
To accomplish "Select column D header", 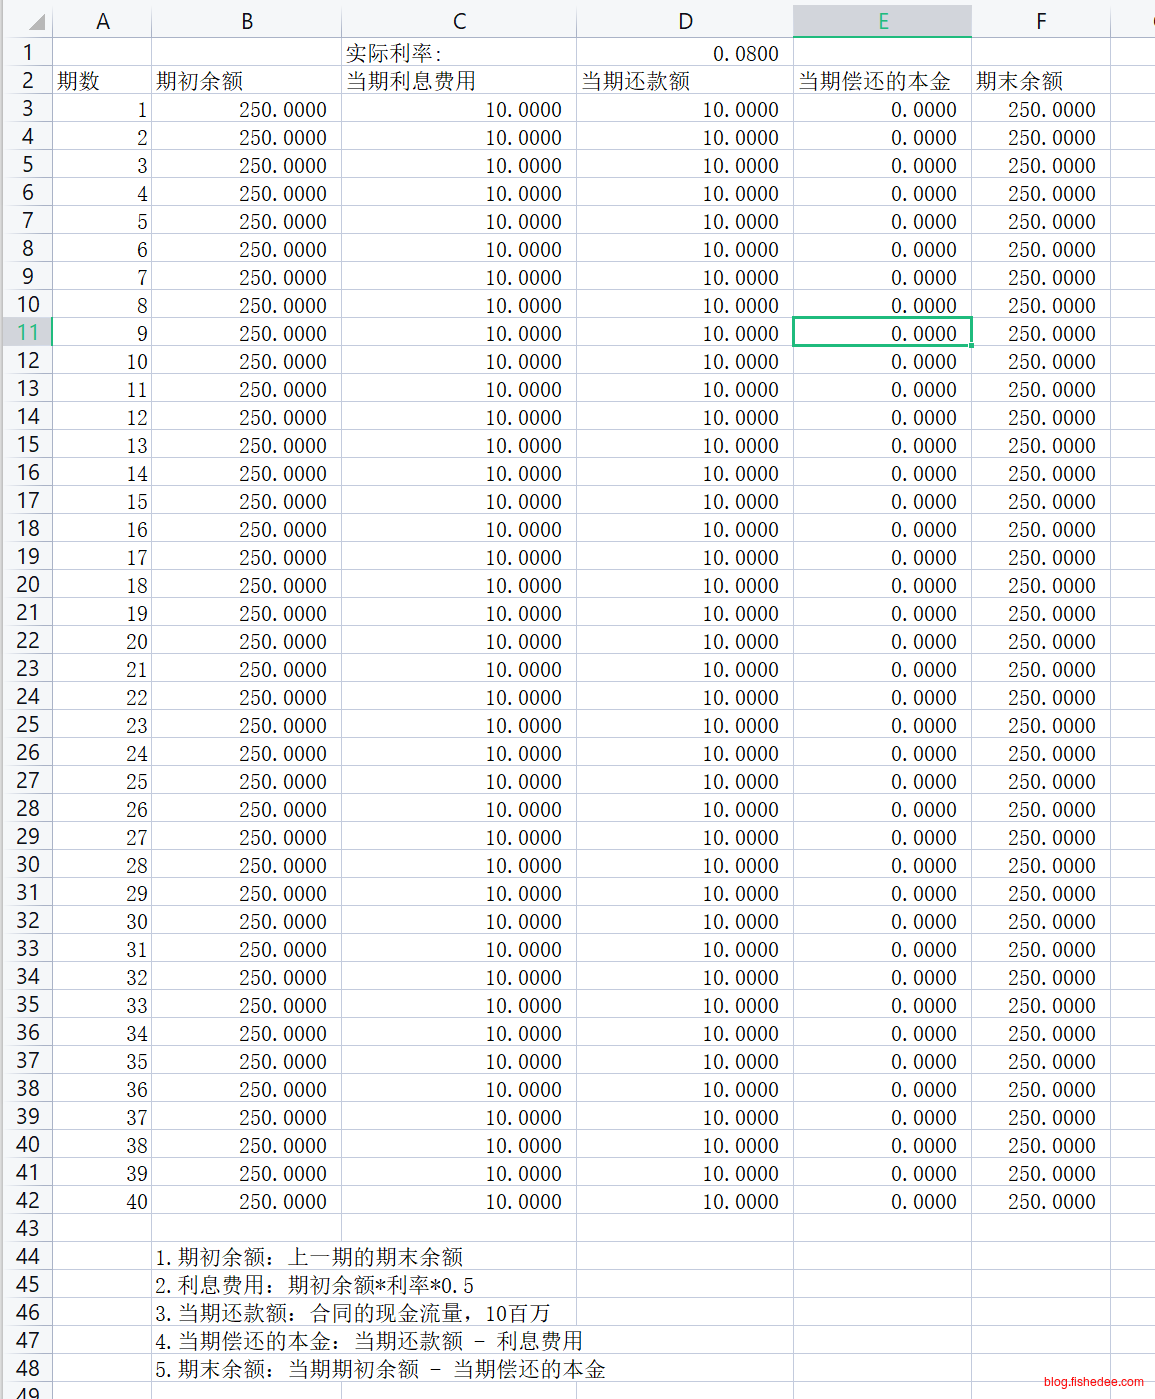I will click(685, 21).
